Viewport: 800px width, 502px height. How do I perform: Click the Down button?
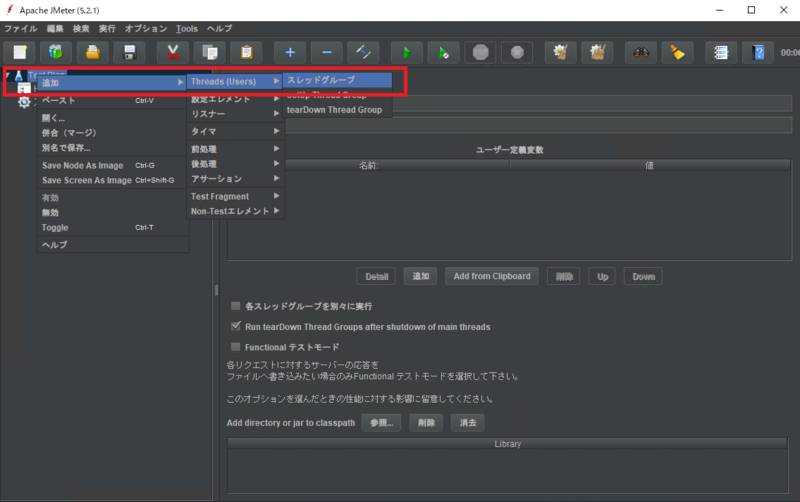(643, 277)
